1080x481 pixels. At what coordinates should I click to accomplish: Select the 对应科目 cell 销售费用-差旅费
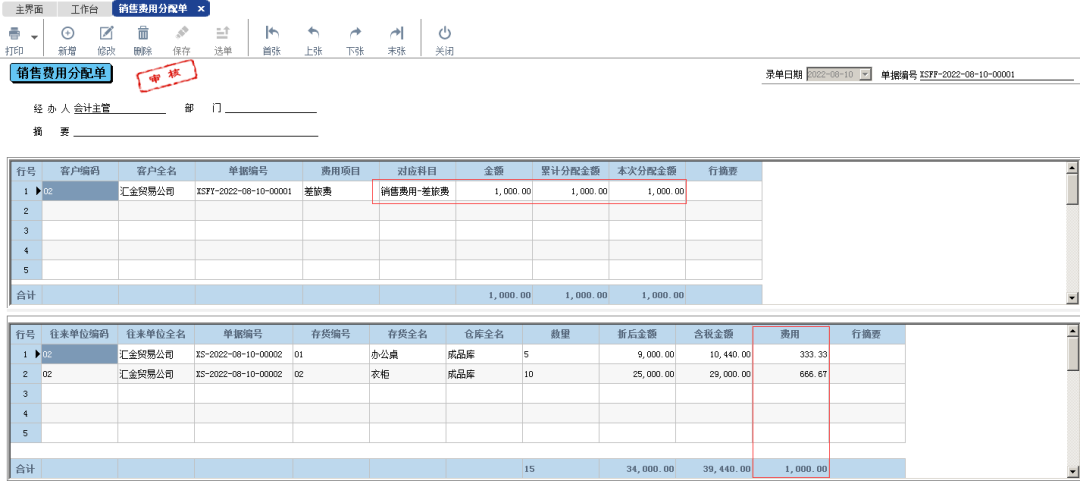(x=416, y=191)
